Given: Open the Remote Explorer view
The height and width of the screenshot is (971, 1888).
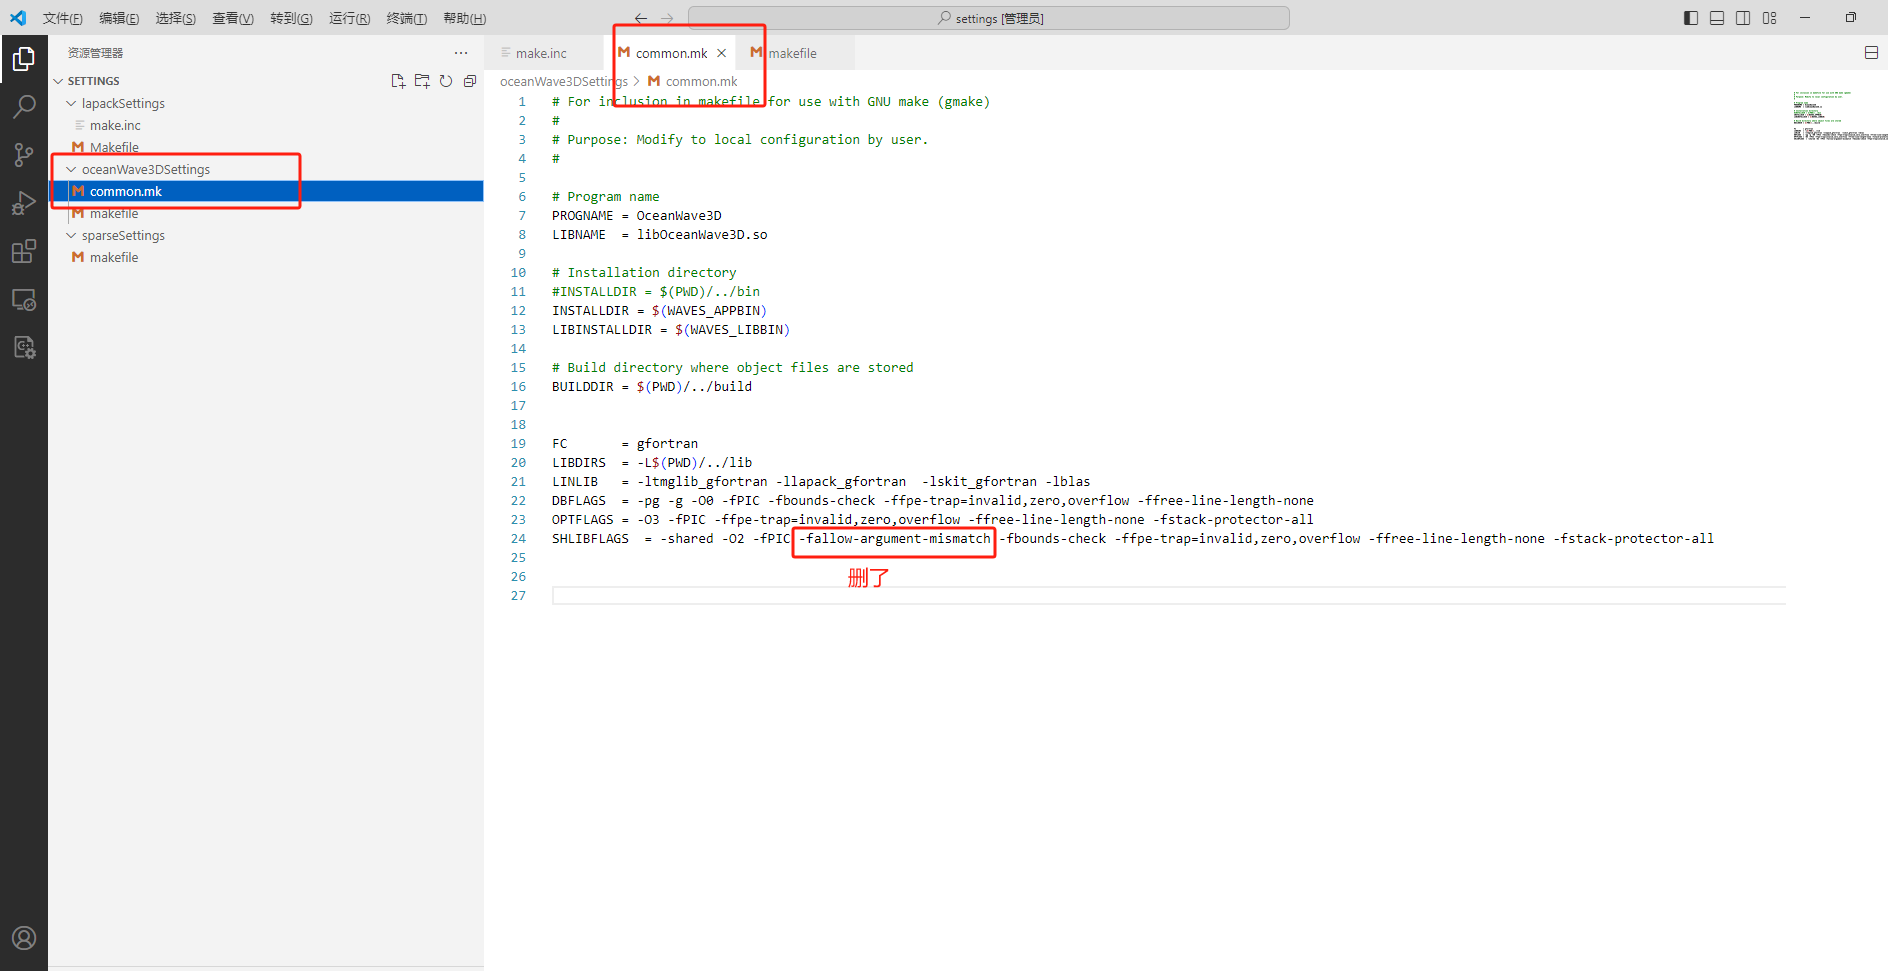Looking at the screenshot, I should pyautogui.click(x=24, y=299).
